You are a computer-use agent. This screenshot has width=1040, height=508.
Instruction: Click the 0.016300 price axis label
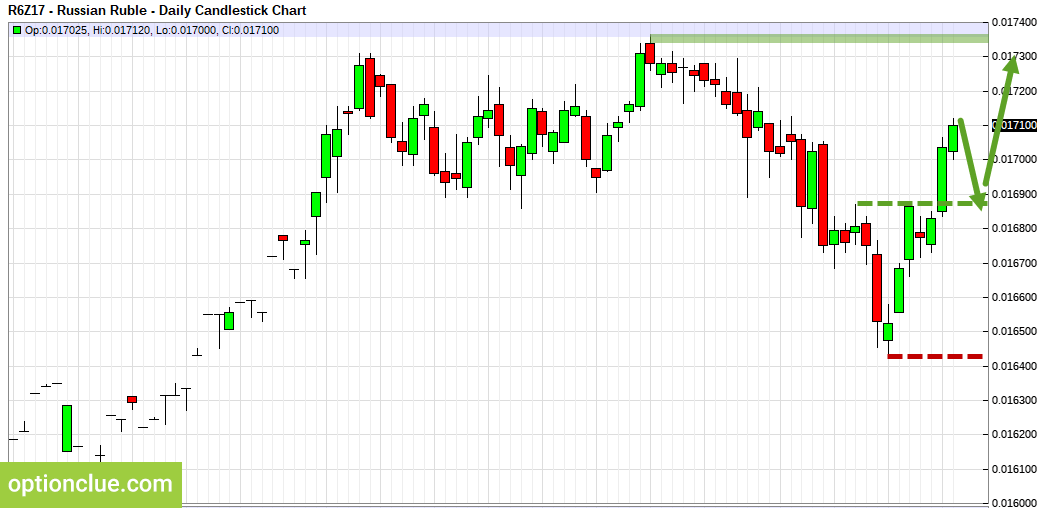click(x=1014, y=400)
